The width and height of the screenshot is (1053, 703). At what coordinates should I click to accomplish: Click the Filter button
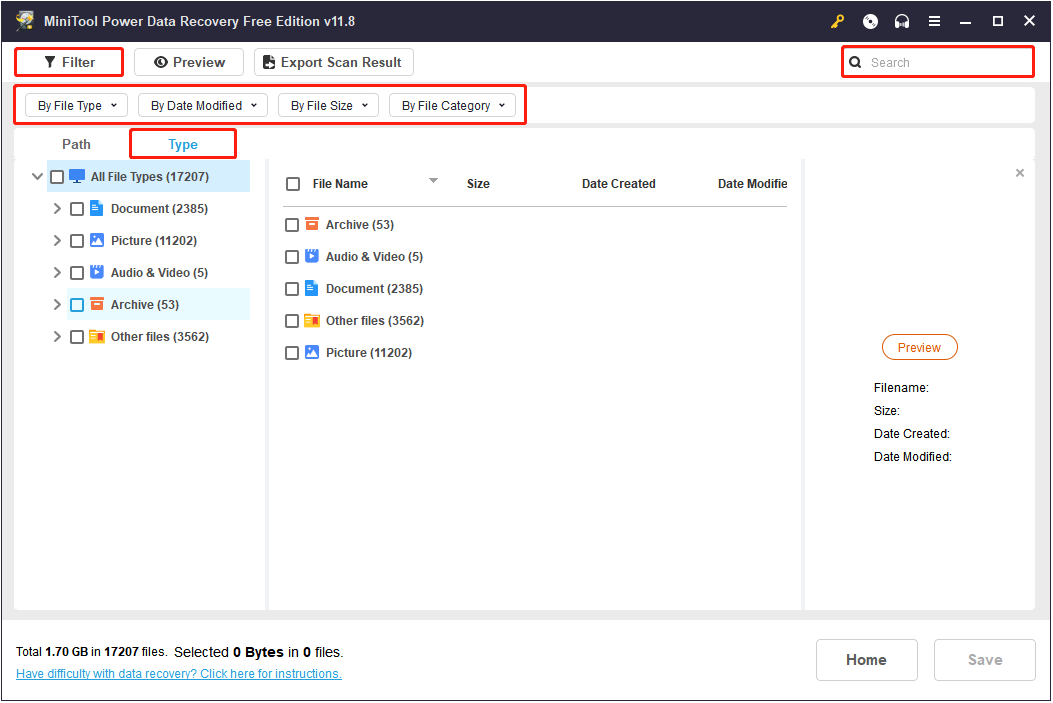[69, 62]
